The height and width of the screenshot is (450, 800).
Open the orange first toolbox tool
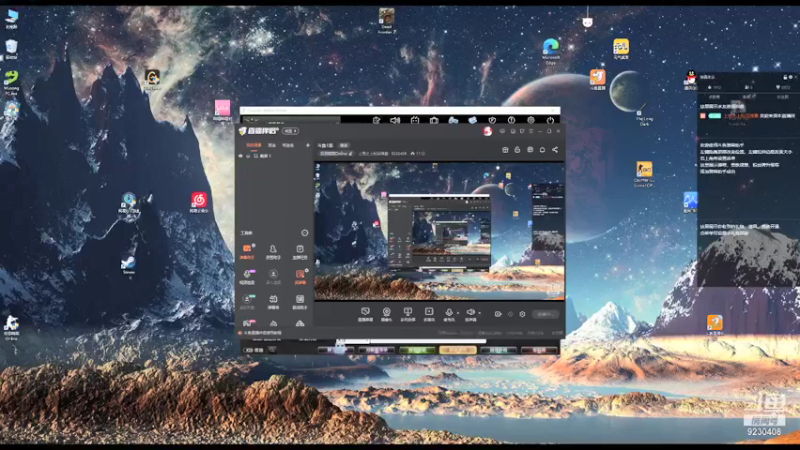coord(247,251)
